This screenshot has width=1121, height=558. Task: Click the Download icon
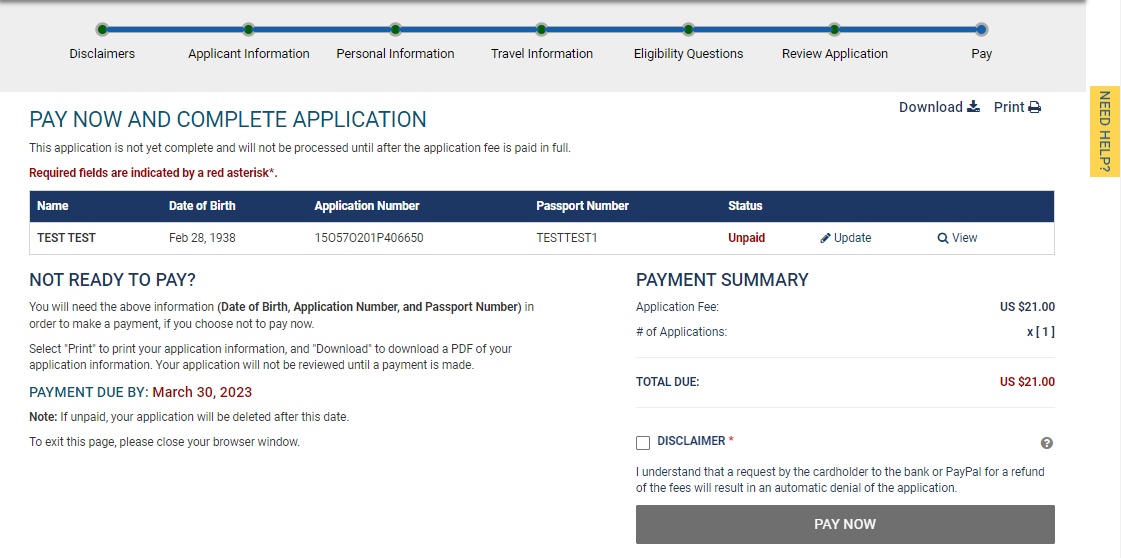coord(973,107)
